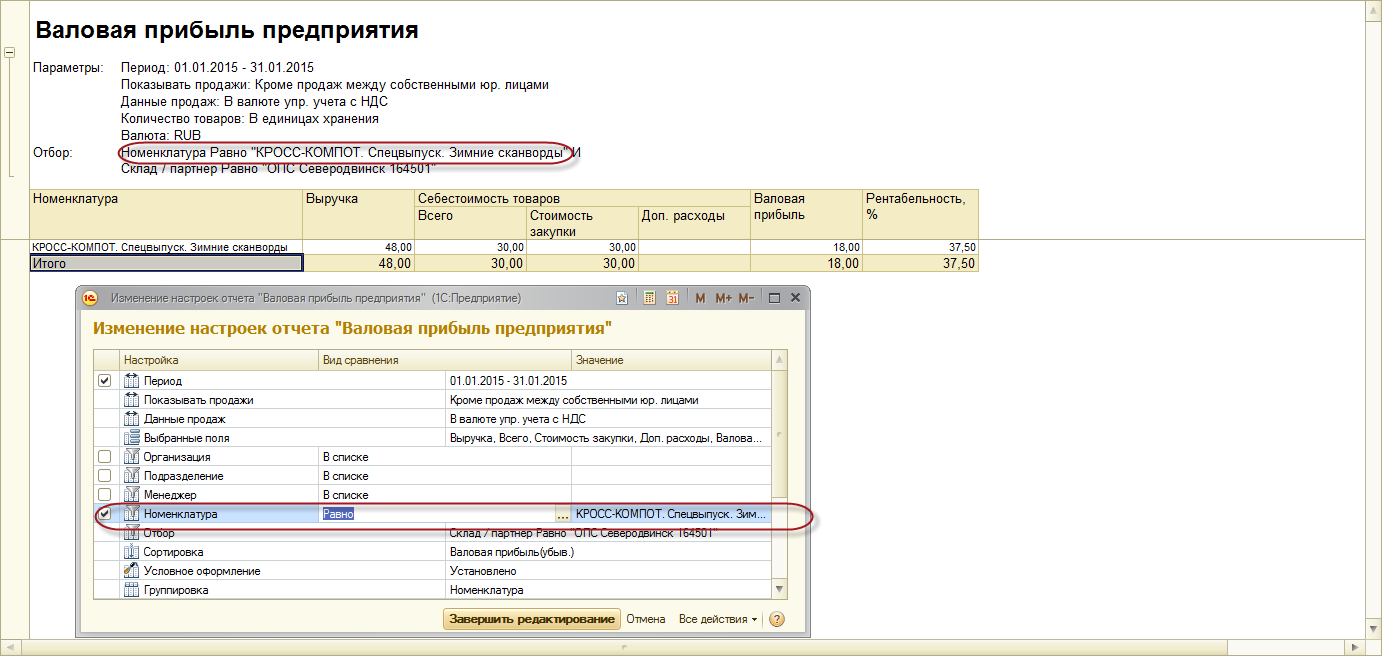This screenshot has height=656, width=1382.
Task: Click Завершить редактирование button
Action: click(531, 619)
